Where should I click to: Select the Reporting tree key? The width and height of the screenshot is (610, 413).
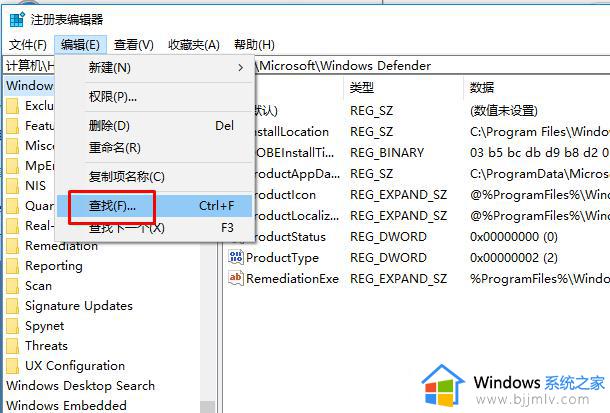tap(54, 266)
